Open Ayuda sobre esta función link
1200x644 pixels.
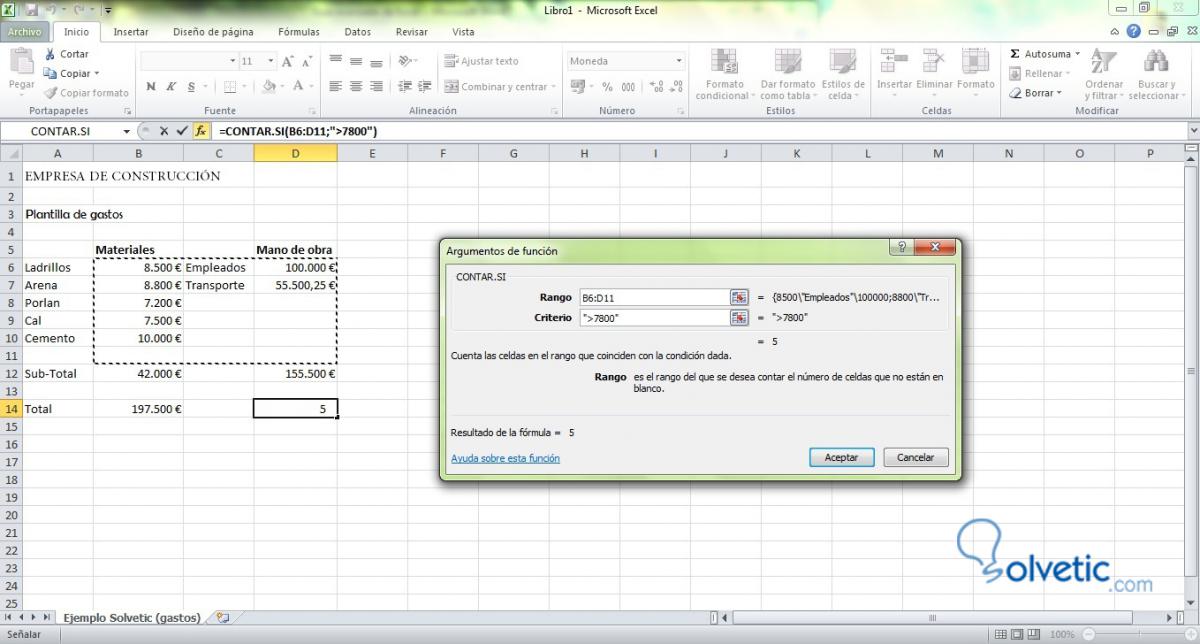pos(505,458)
